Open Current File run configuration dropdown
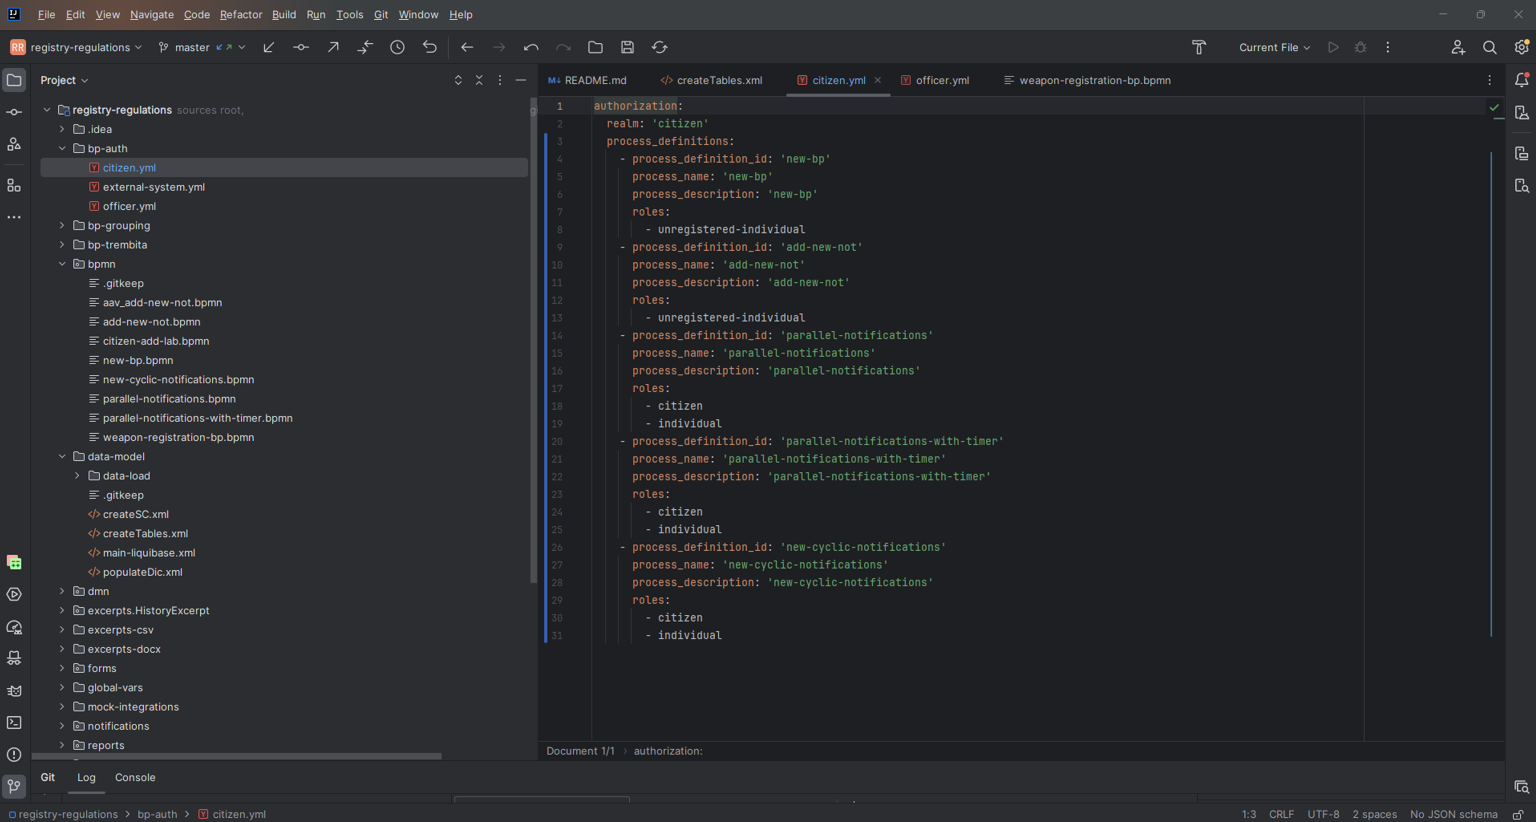The height and width of the screenshot is (822, 1536). pyautogui.click(x=1274, y=47)
